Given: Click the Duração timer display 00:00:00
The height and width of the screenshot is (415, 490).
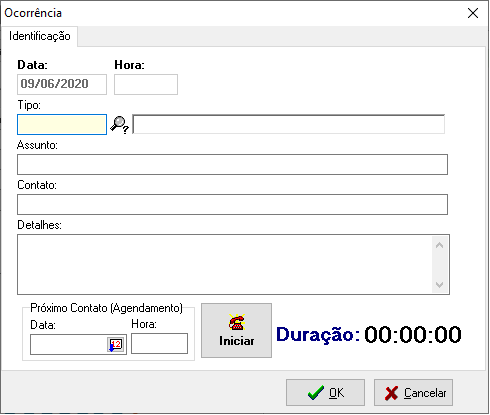Looking at the screenshot, I should (x=413, y=334).
